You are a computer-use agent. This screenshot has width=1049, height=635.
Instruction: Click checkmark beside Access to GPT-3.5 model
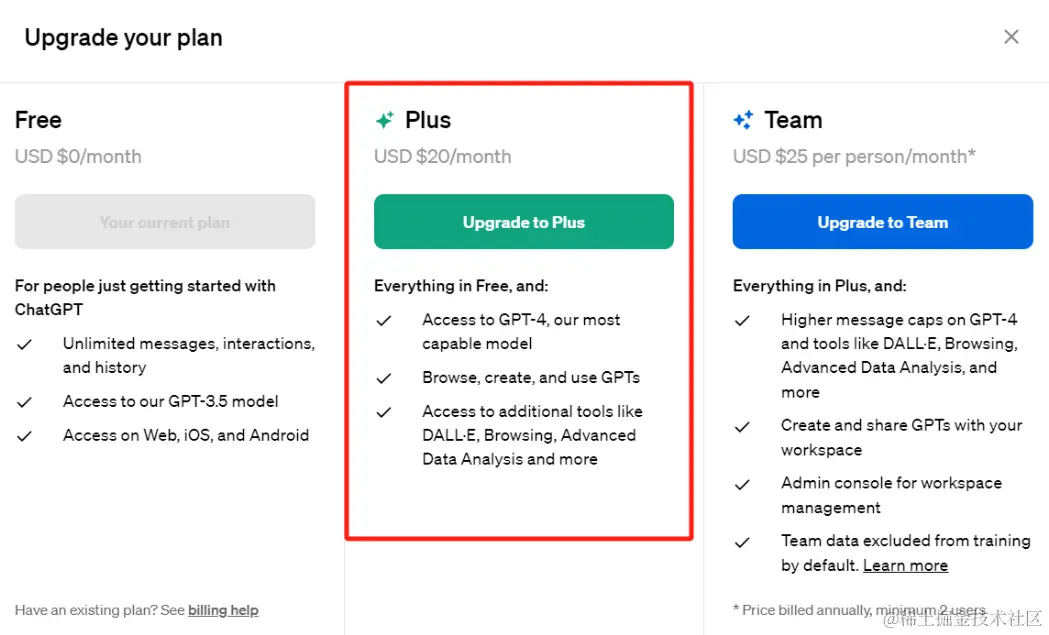tap(25, 402)
